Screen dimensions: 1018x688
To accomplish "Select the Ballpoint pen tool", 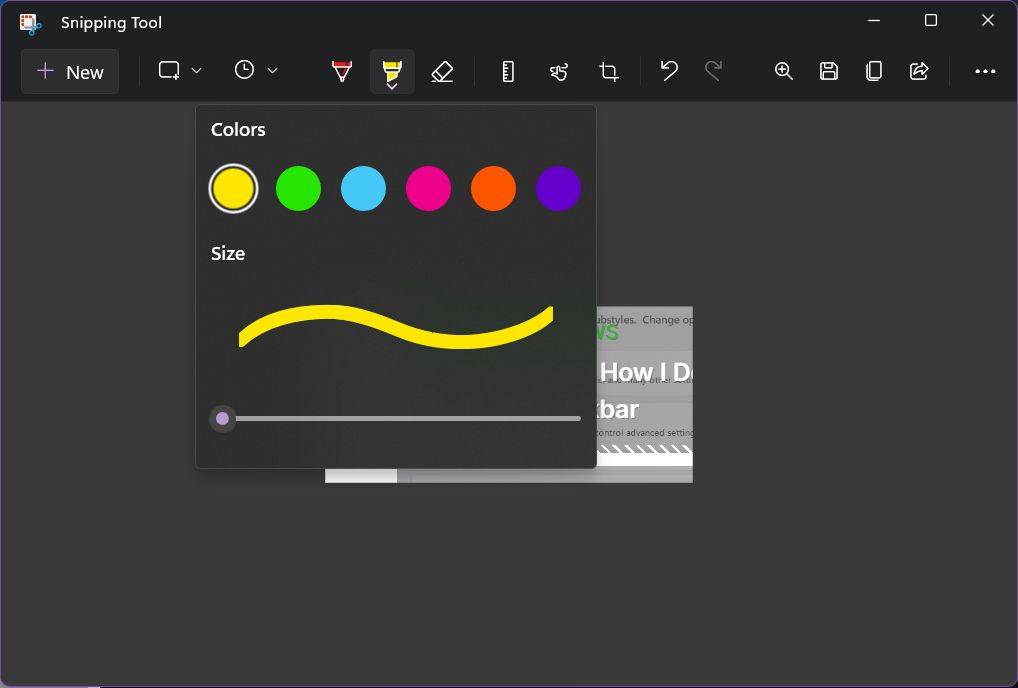I will tap(341, 71).
